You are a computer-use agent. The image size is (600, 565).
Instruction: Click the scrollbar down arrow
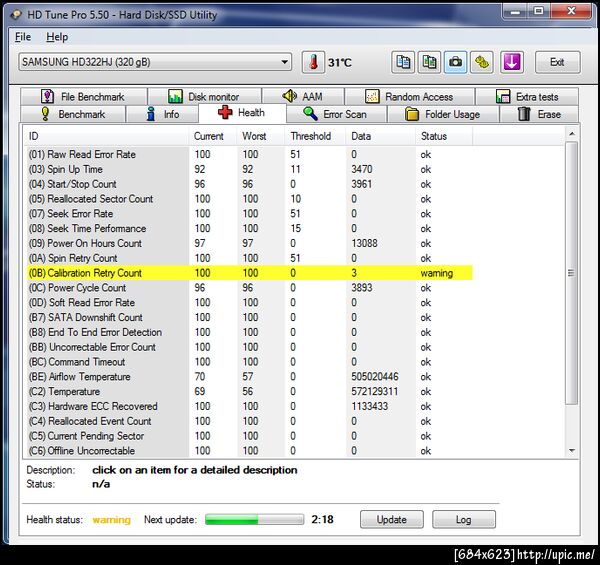pos(572,451)
